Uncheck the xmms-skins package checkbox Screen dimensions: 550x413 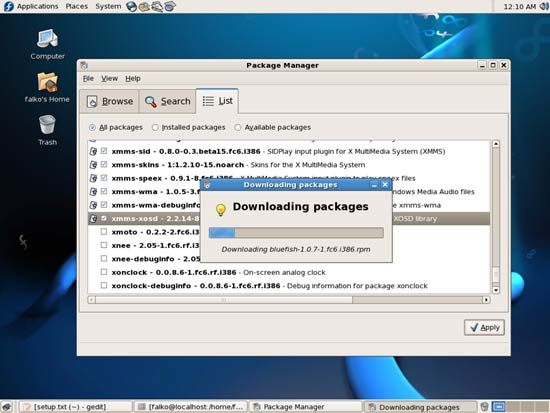coord(104,164)
